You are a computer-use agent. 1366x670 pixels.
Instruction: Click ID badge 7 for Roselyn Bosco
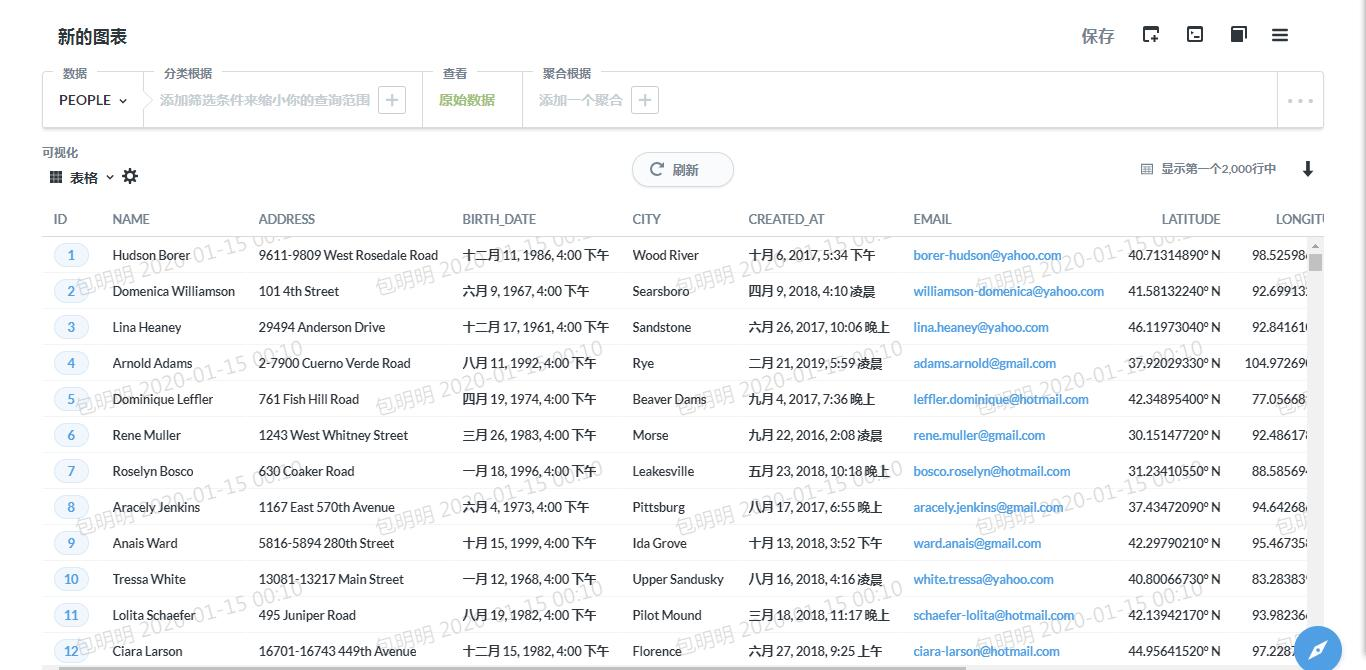(x=71, y=471)
